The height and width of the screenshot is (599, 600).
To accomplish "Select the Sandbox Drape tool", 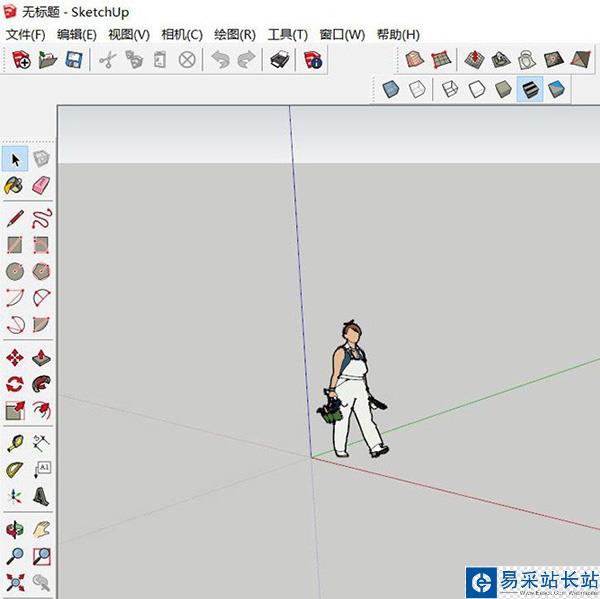I will [x=527, y=60].
